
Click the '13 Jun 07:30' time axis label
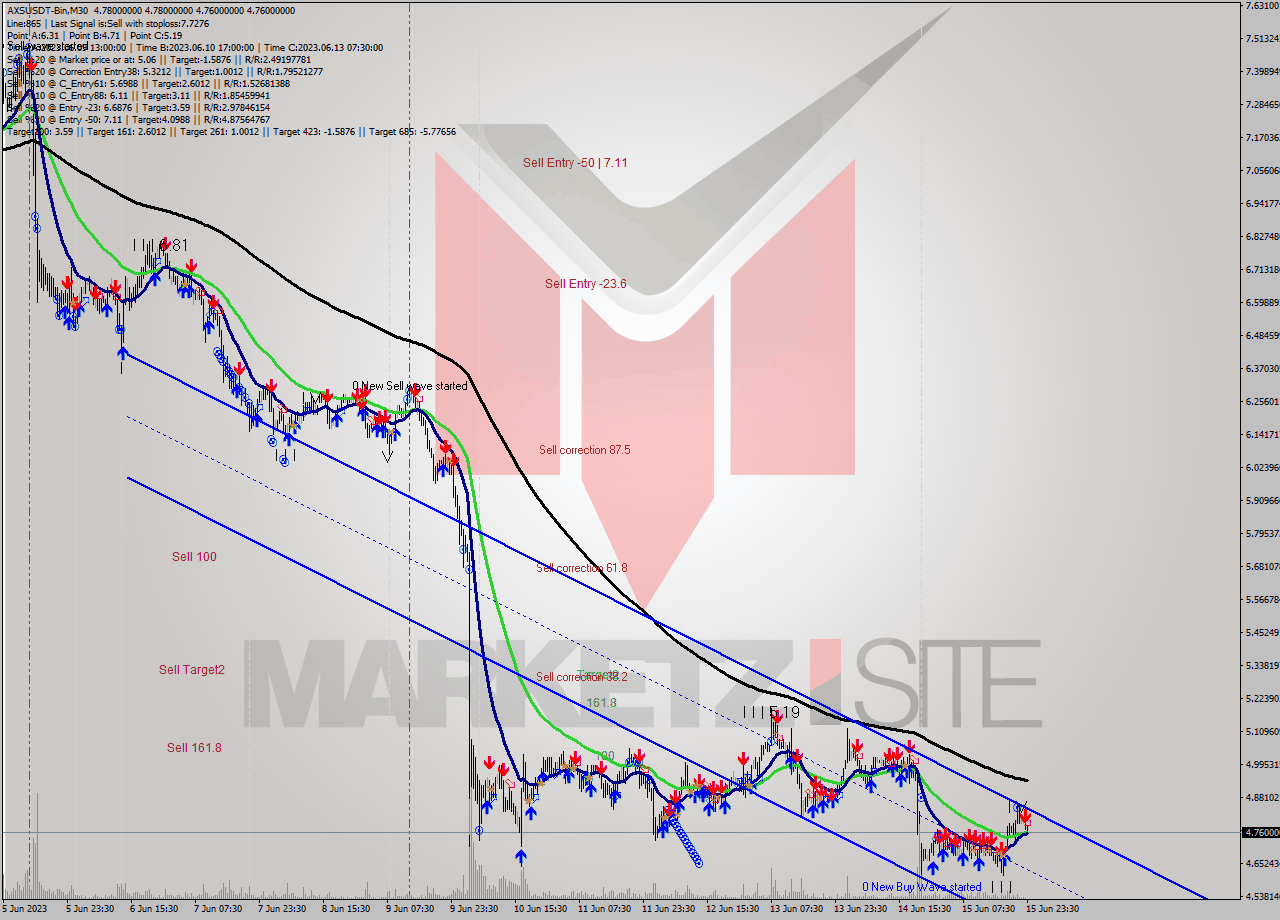(796, 909)
